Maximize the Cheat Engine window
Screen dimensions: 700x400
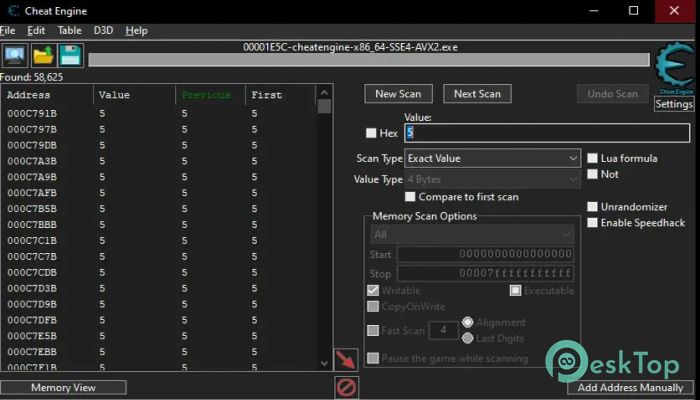pos(633,11)
